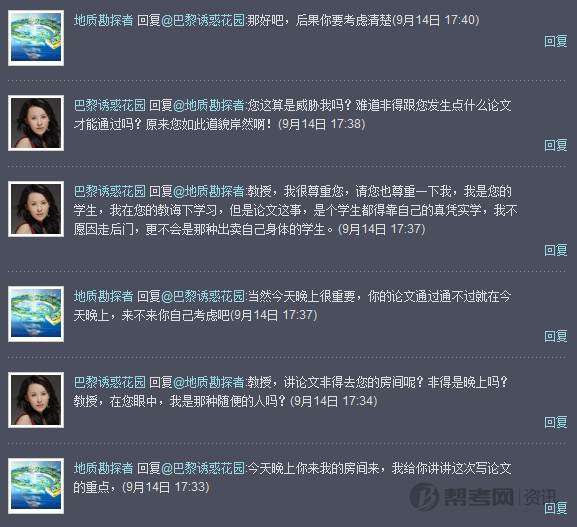Open @巴黎诱惑花园 mention in 17:40 comment

[x=203, y=20]
